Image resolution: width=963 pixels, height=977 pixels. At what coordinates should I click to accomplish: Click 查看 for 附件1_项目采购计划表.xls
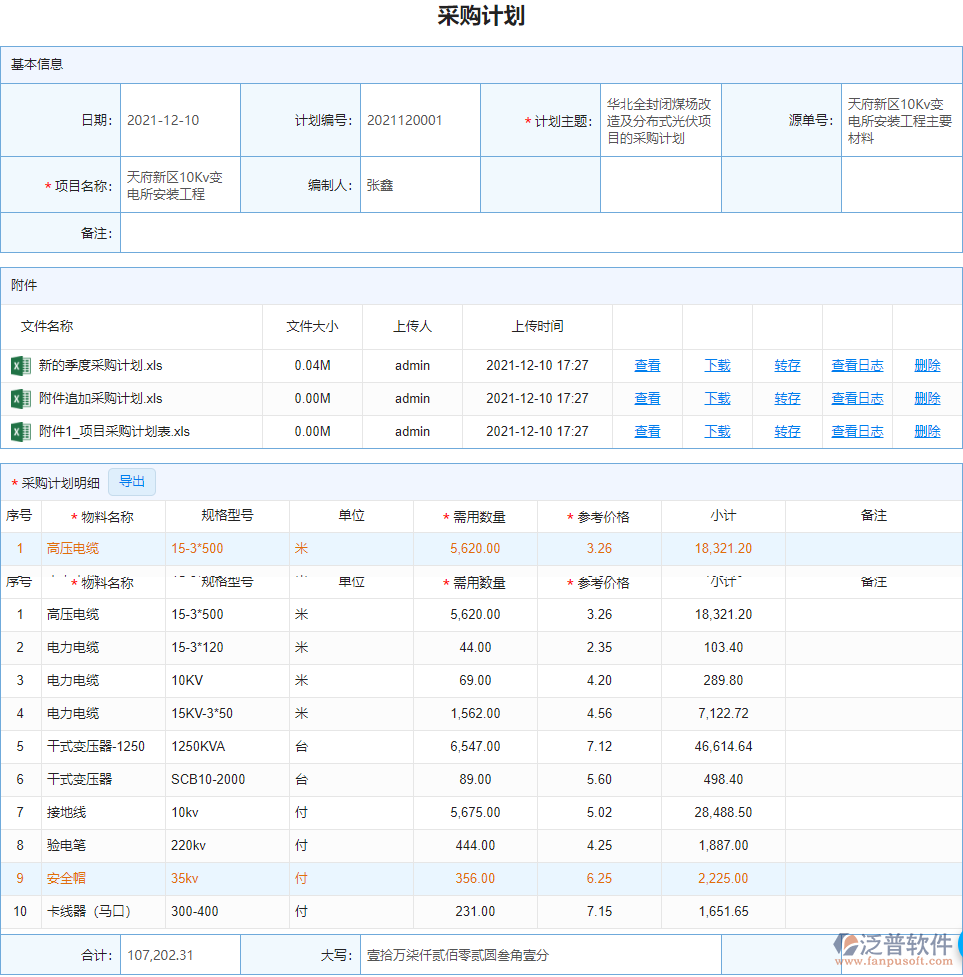click(647, 431)
